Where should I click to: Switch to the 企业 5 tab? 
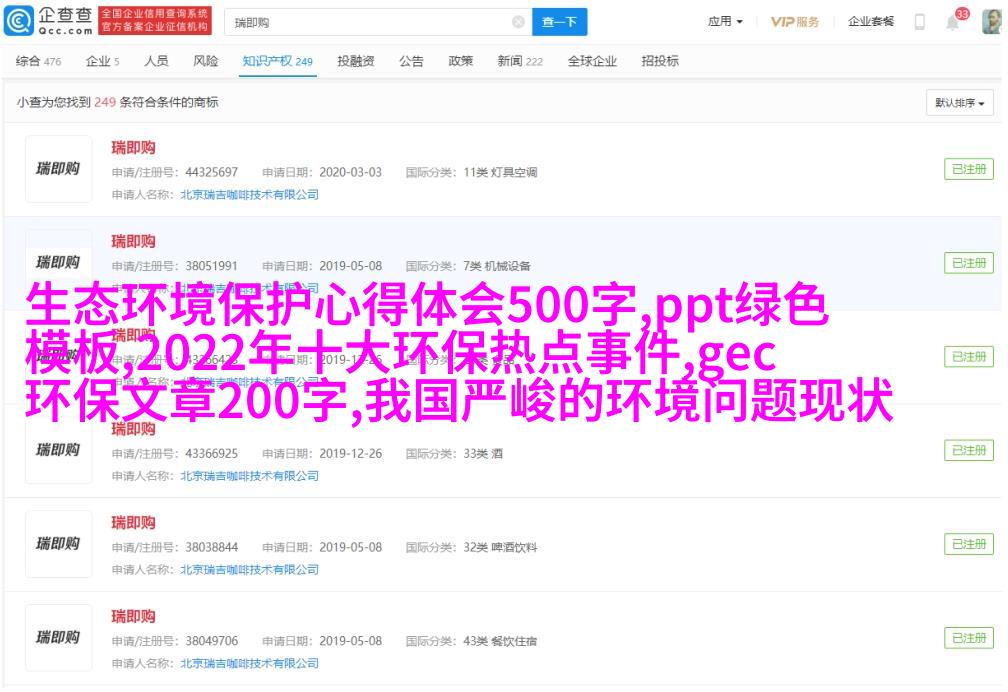(102, 61)
